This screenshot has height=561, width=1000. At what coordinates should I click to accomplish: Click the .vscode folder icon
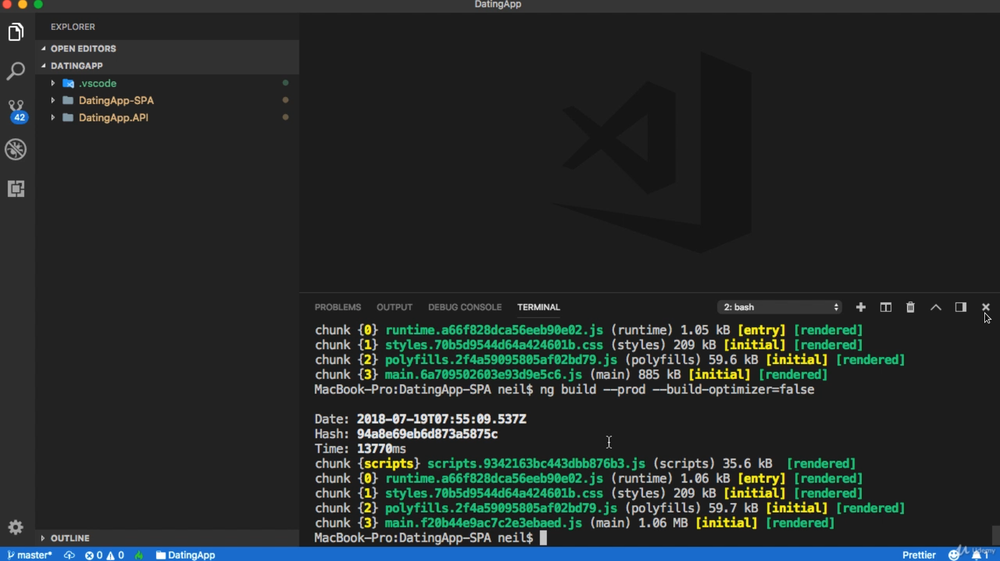[x=68, y=83]
